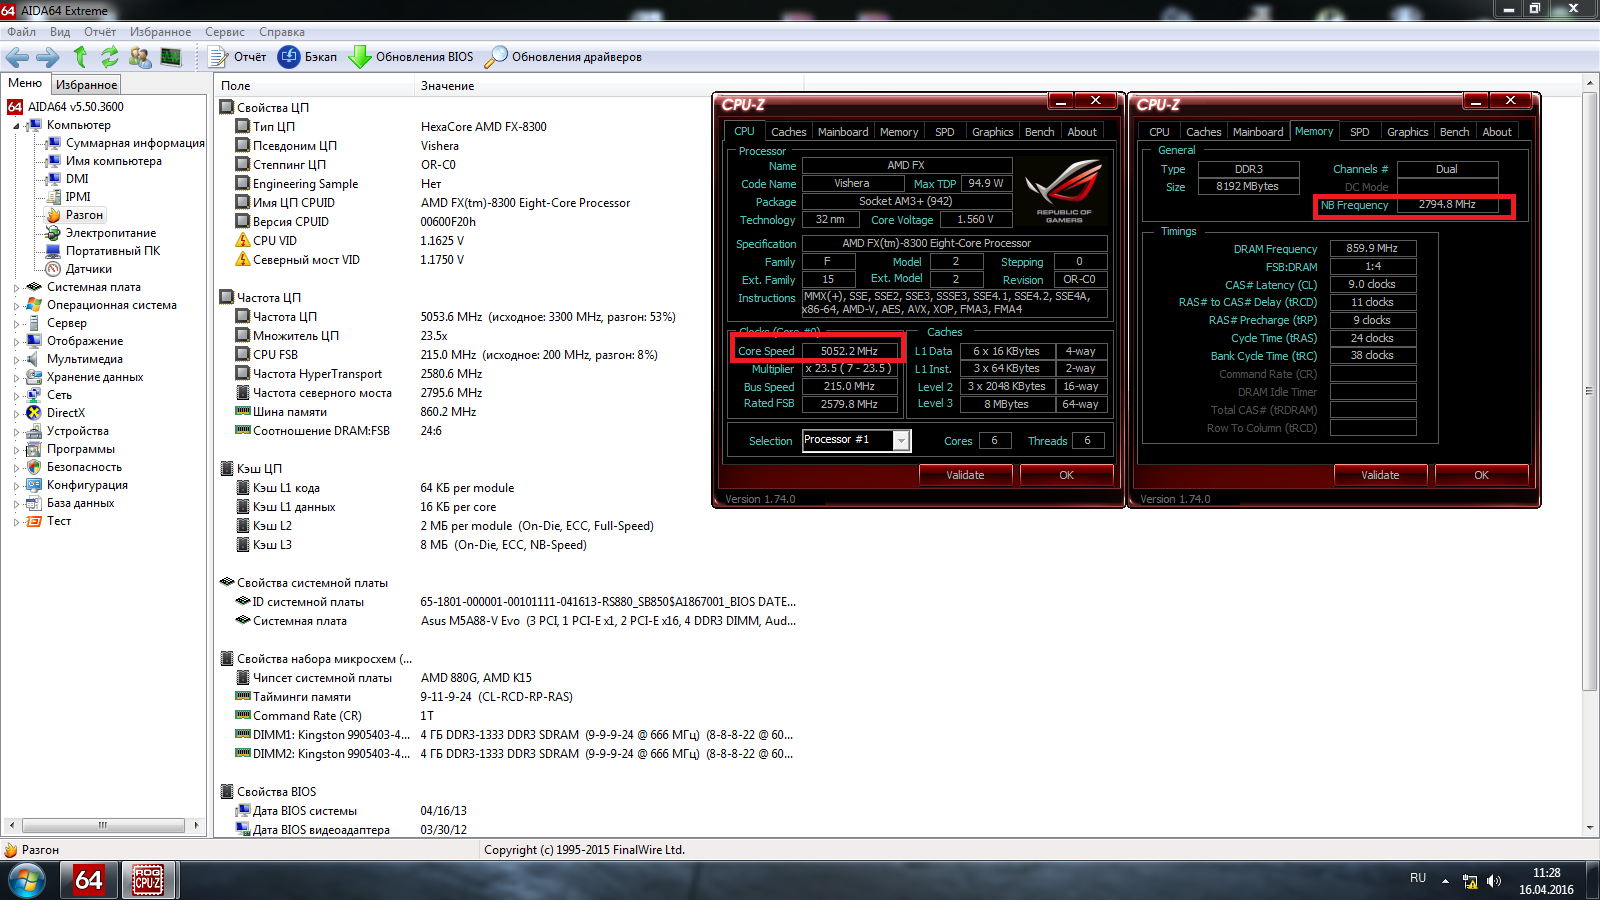Switch to the Меню sidebar tab
1600x900 pixels.
coord(25,83)
